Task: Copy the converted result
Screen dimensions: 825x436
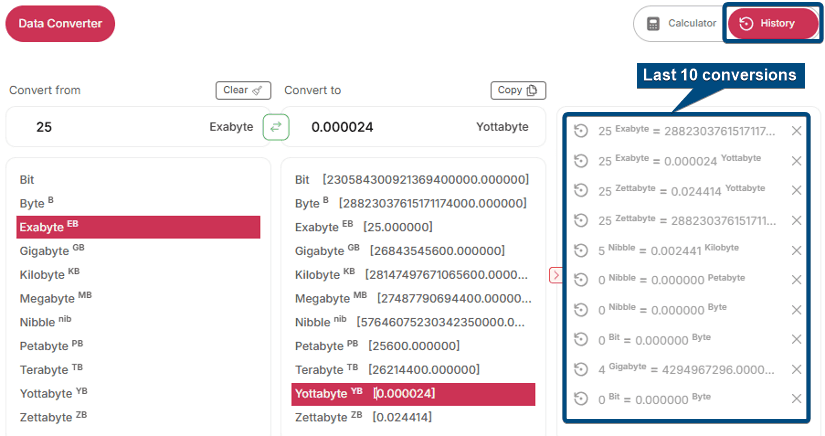Action: 518,90
